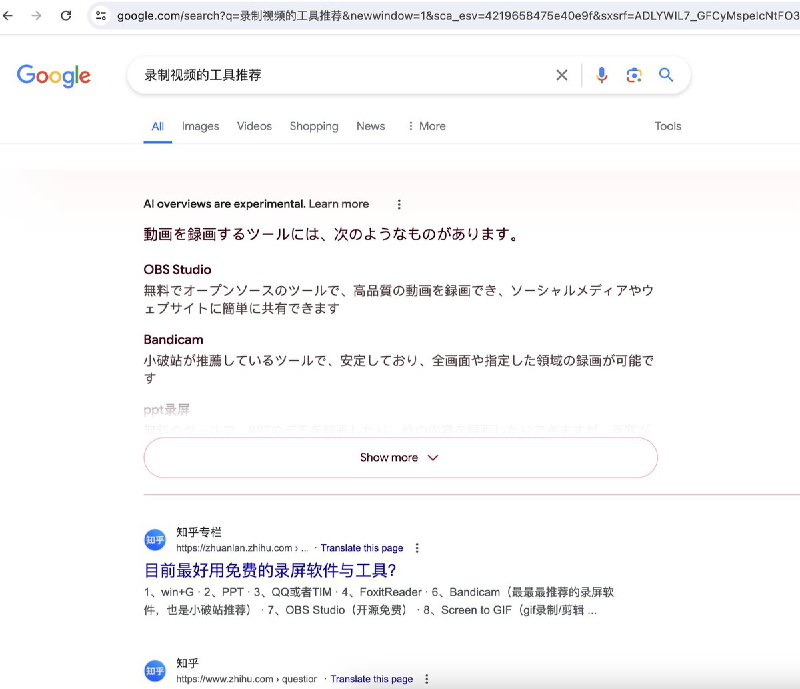Image resolution: width=800 pixels, height=689 pixels.
Task: Click inside the Google search text field
Action: [x=340, y=75]
